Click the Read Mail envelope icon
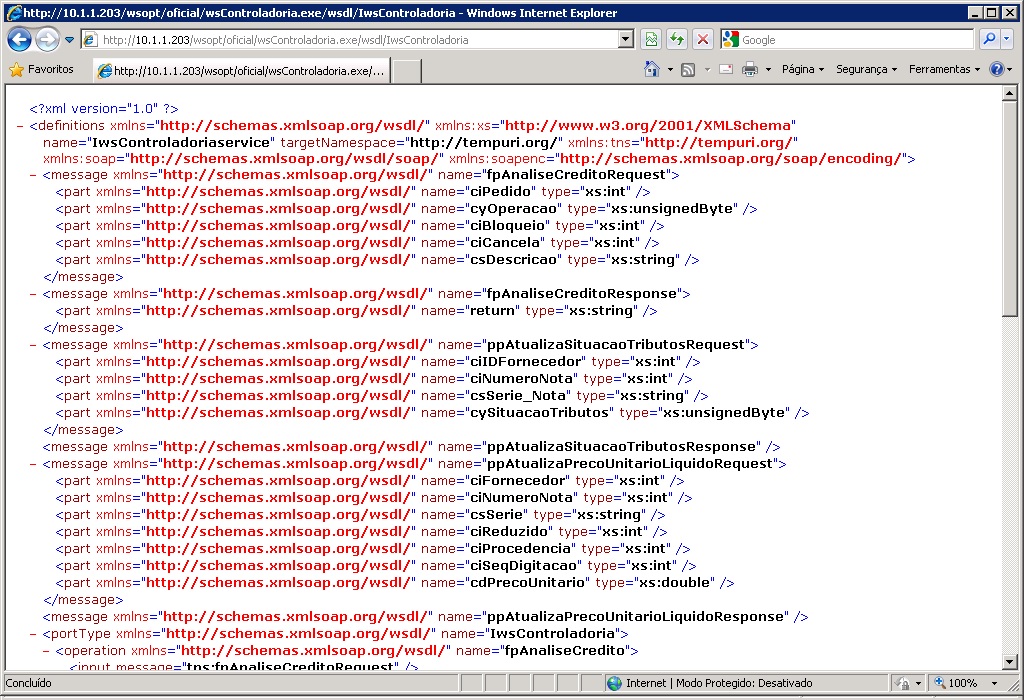Viewport: 1024px width, 700px height. (x=725, y=70)
